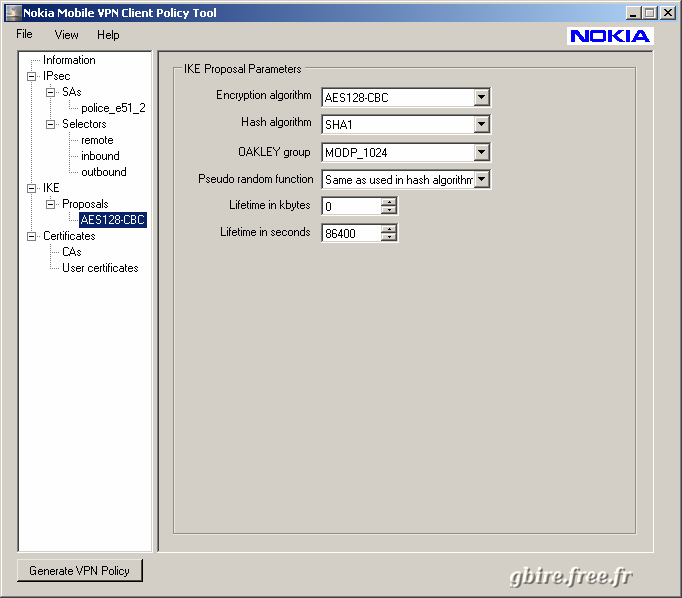682x598 pixels.
Task: Increase Lifetime in seconds value
Action: pos(389,229)
